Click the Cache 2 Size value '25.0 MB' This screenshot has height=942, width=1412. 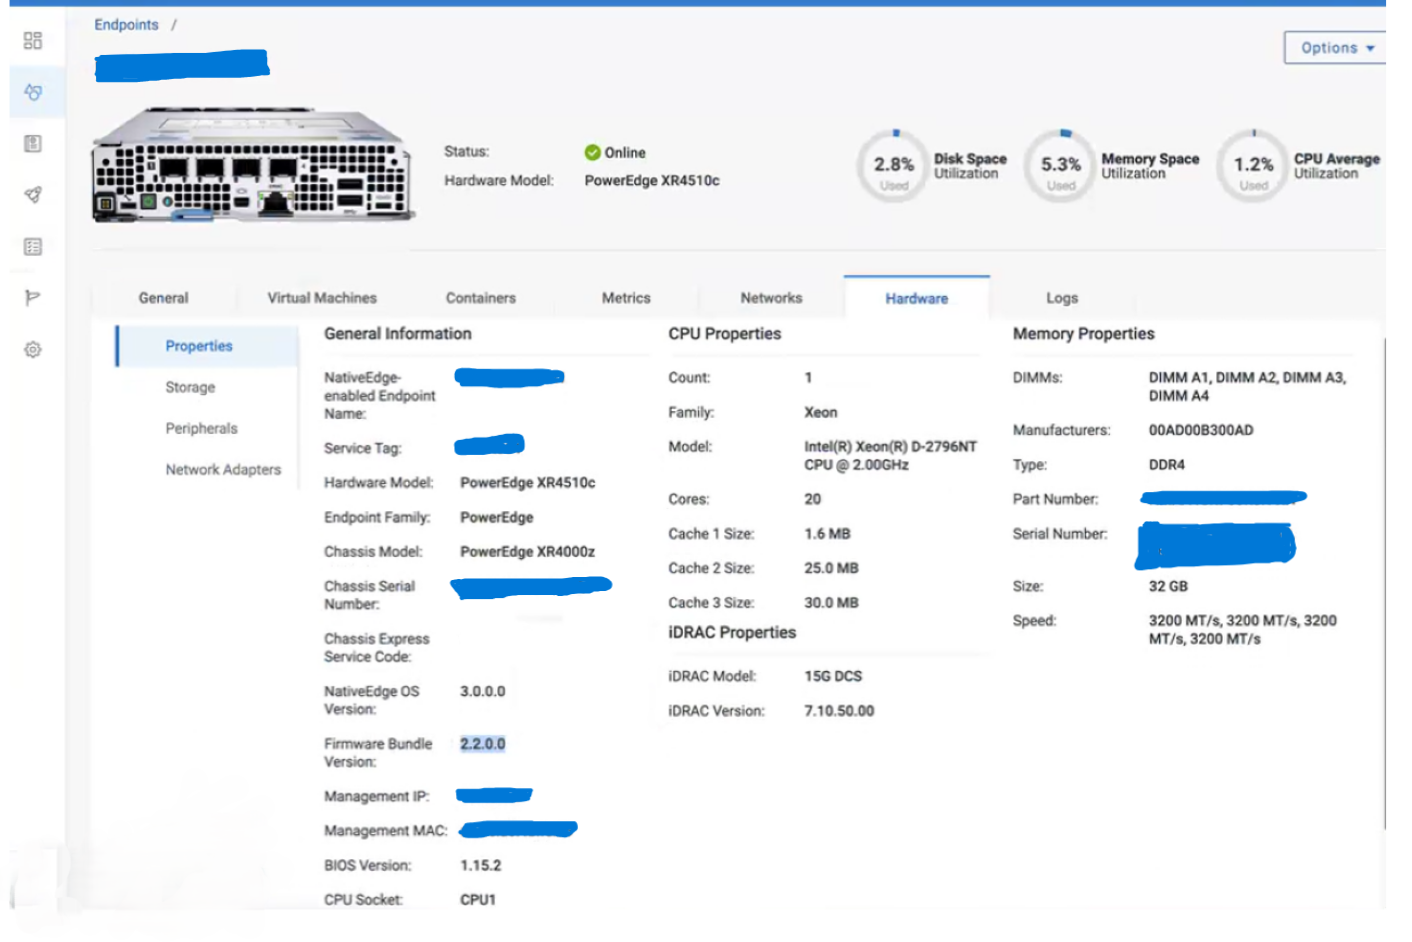click(x=832, y=568)
